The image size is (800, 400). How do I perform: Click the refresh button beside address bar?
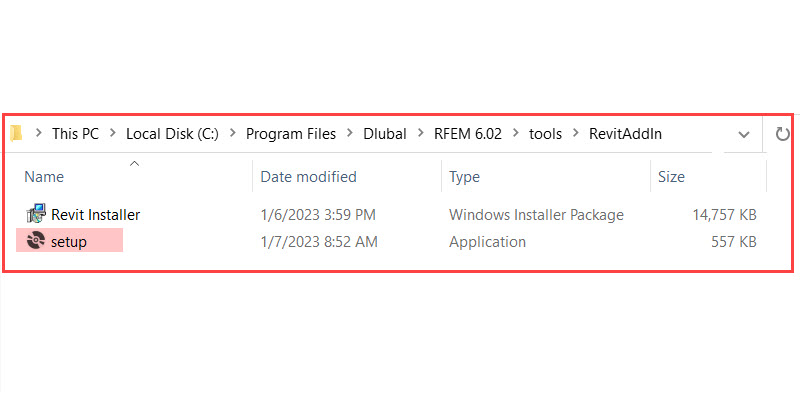click(x=782, y=133)
